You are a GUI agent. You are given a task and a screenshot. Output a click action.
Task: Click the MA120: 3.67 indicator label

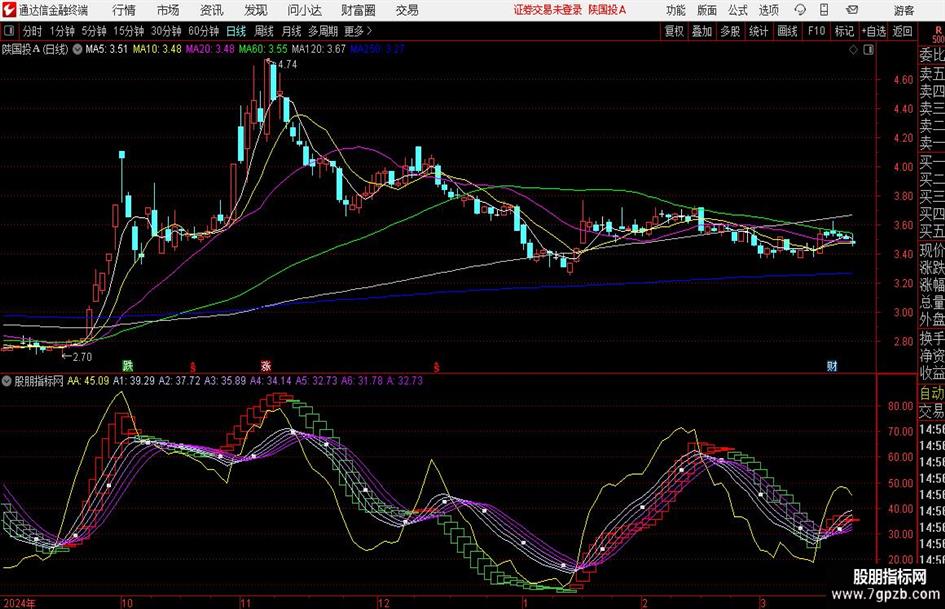click(x=318, y=49)
